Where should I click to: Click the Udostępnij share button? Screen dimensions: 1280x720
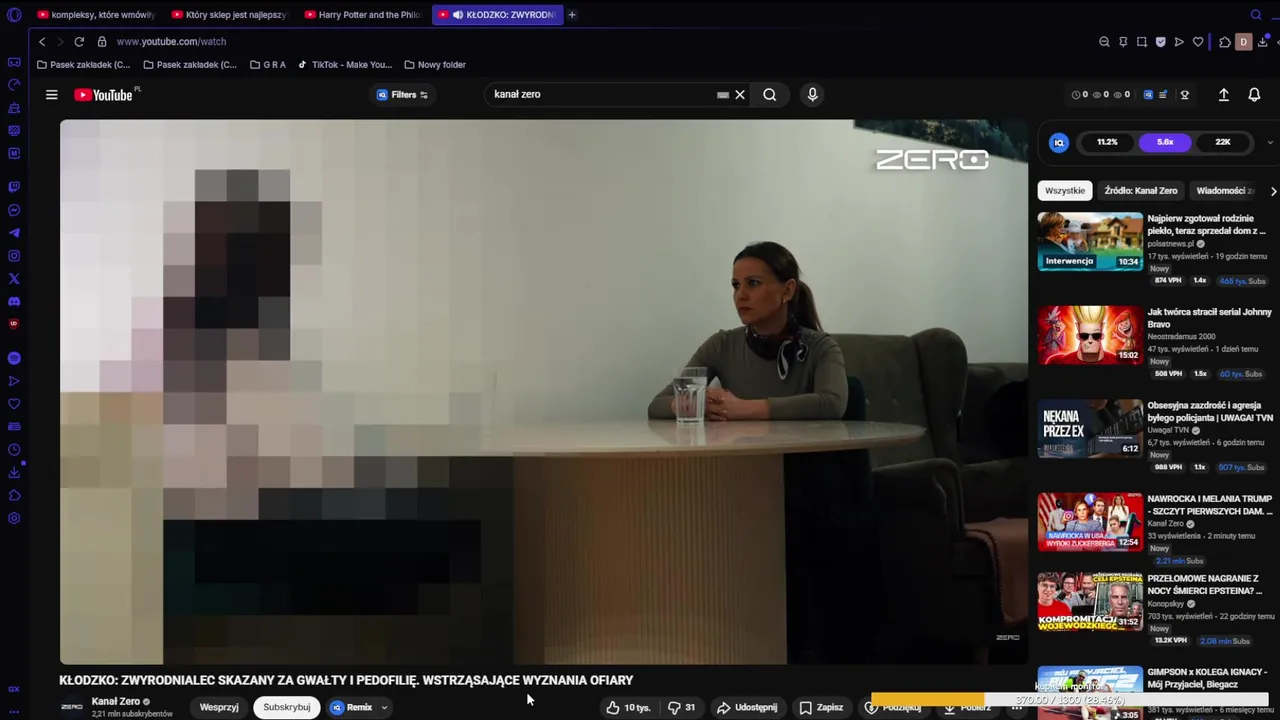[x=747, y=707]
